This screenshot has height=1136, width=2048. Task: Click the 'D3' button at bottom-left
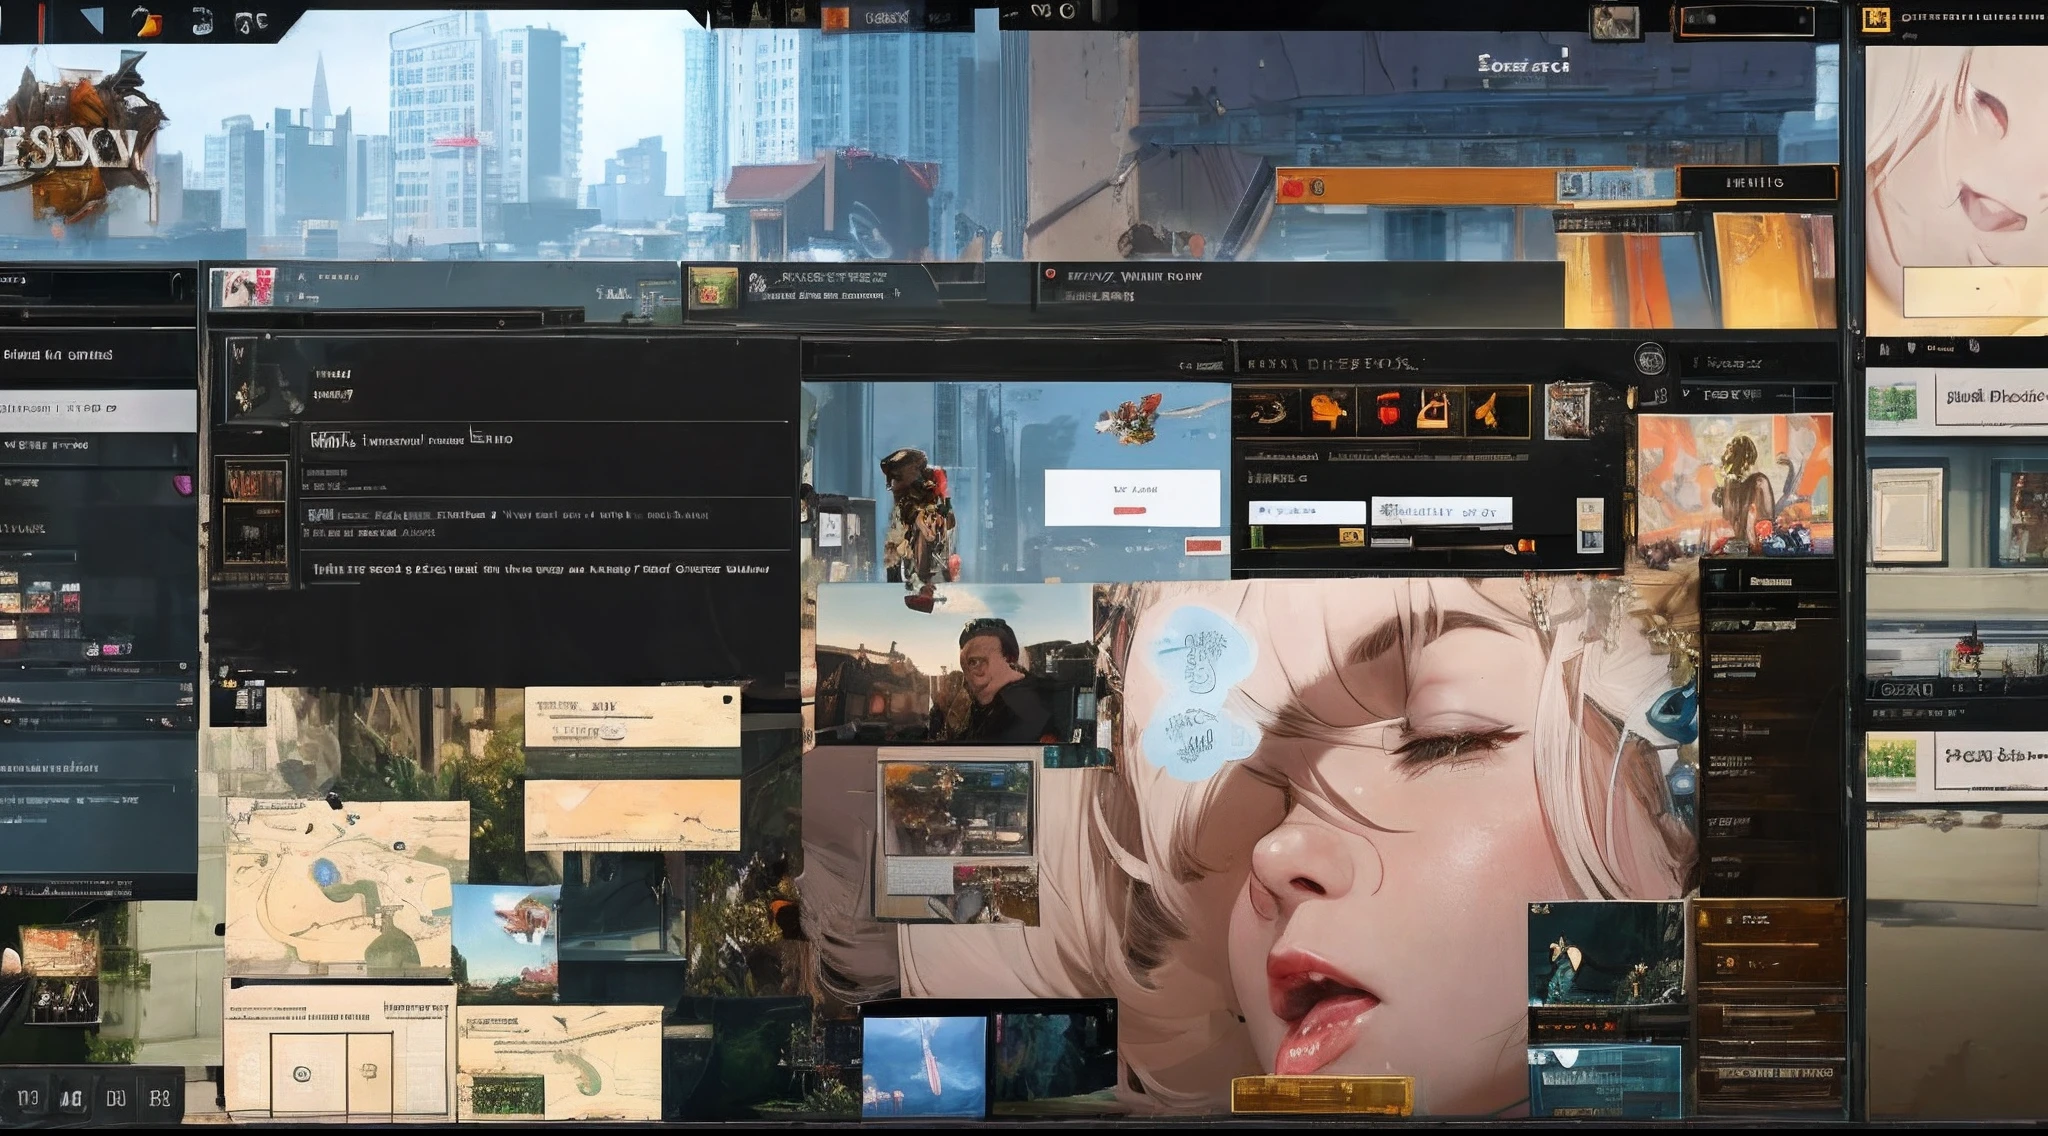(x=28, y=1098)
